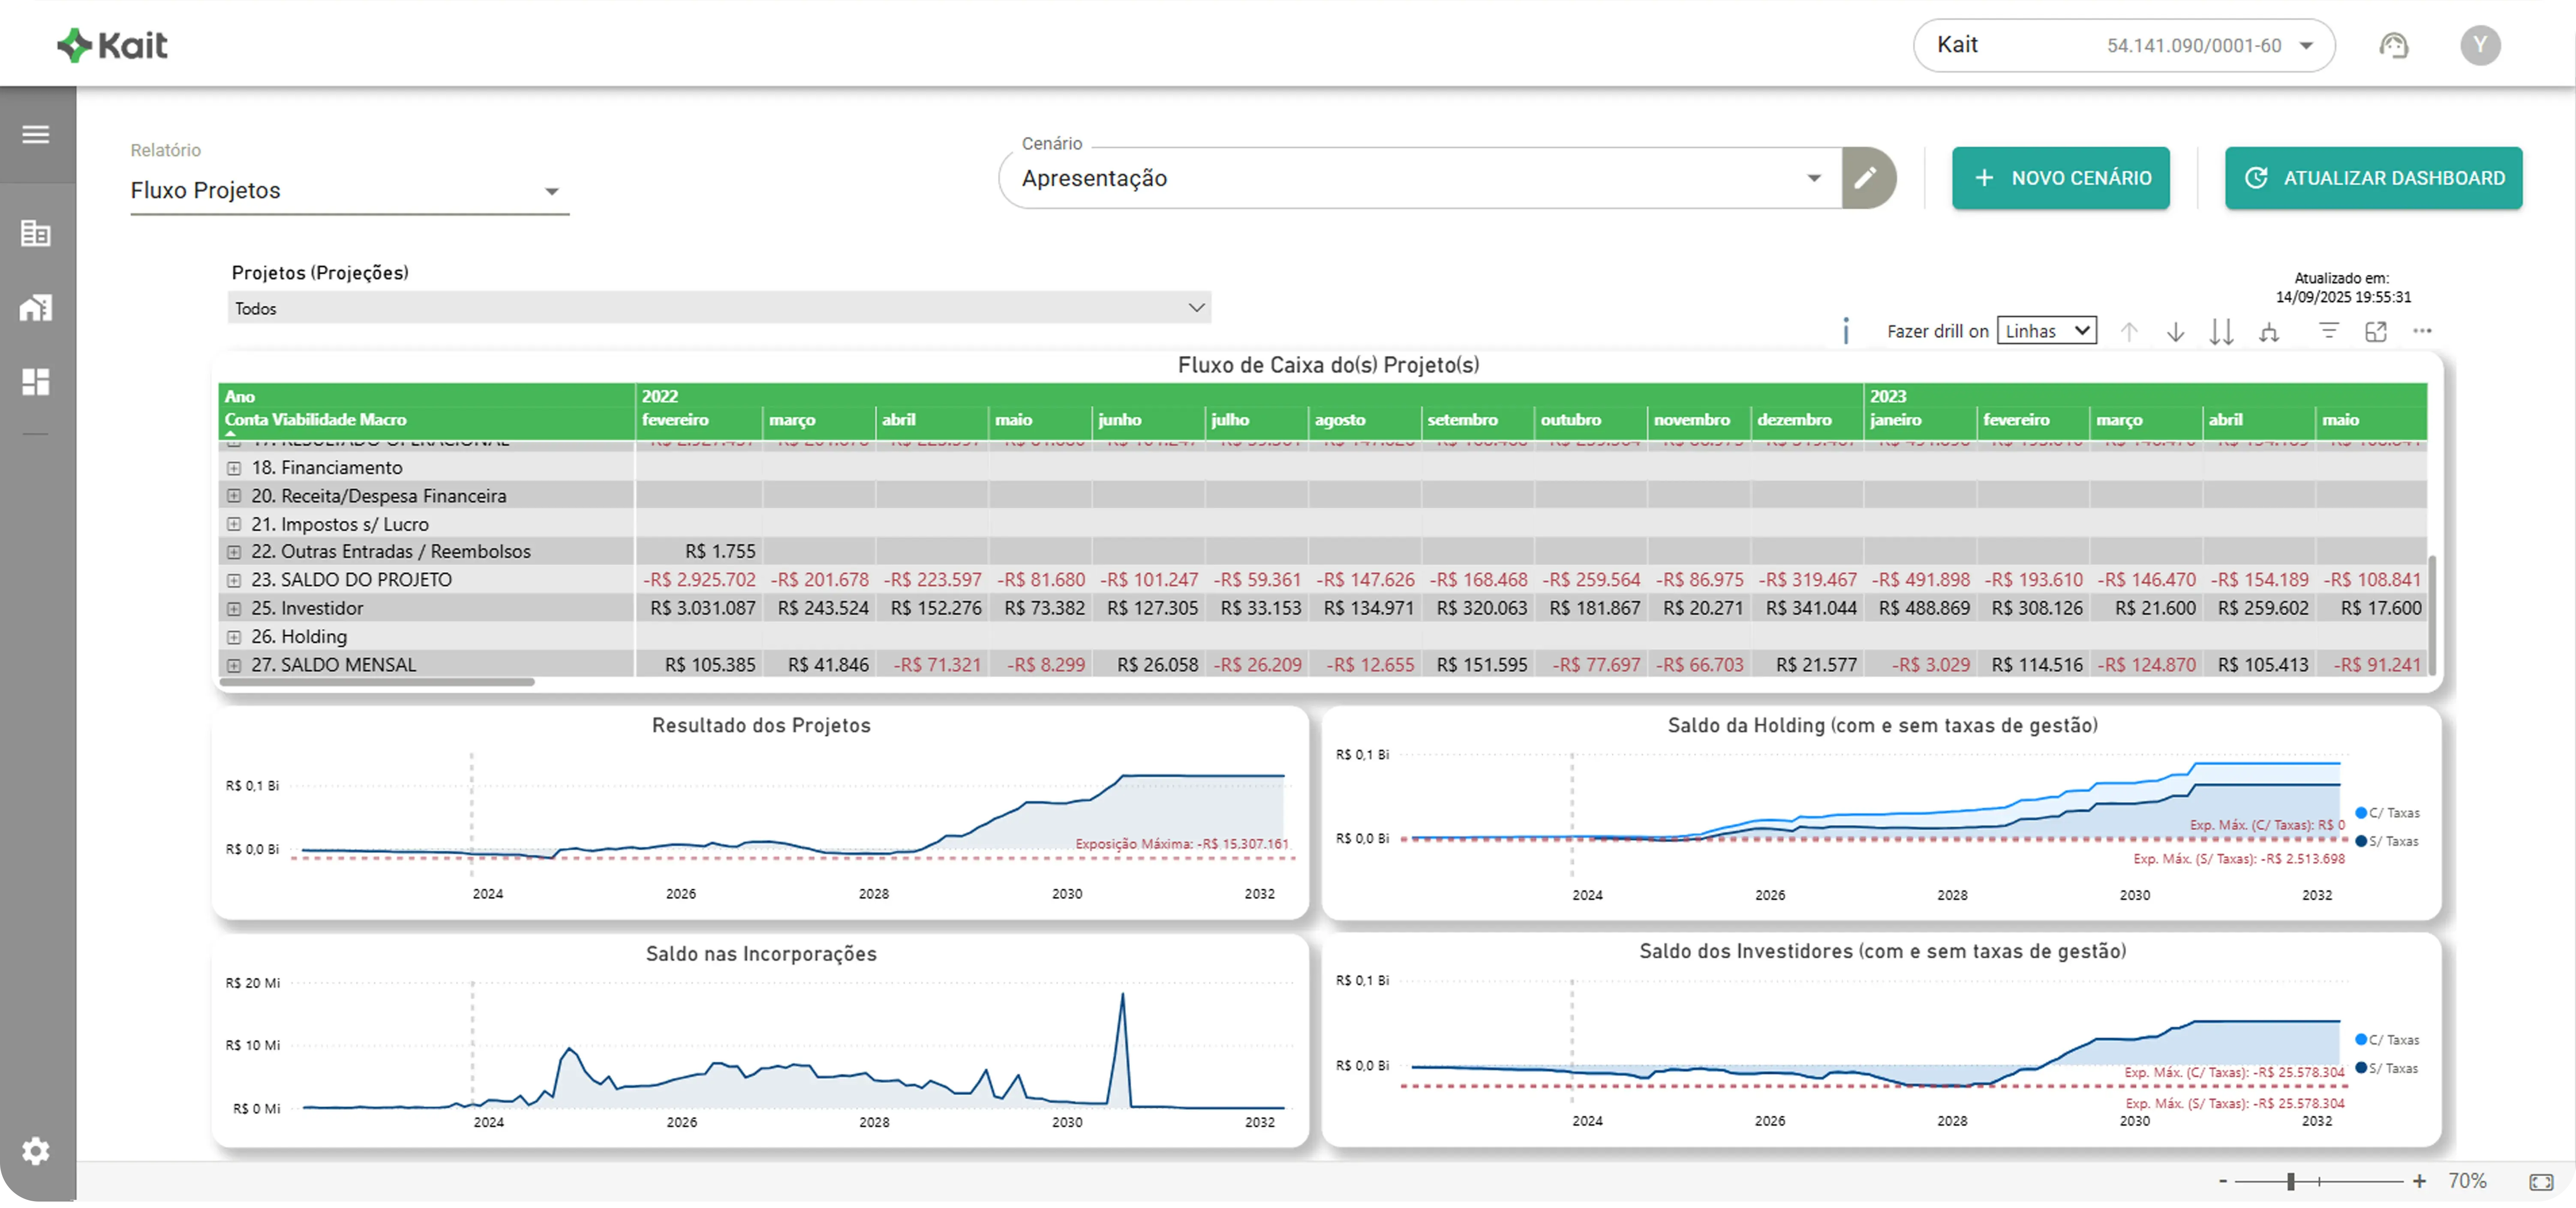Click the headset support icon
2576x1208 pixels.
pos(2393,46)
